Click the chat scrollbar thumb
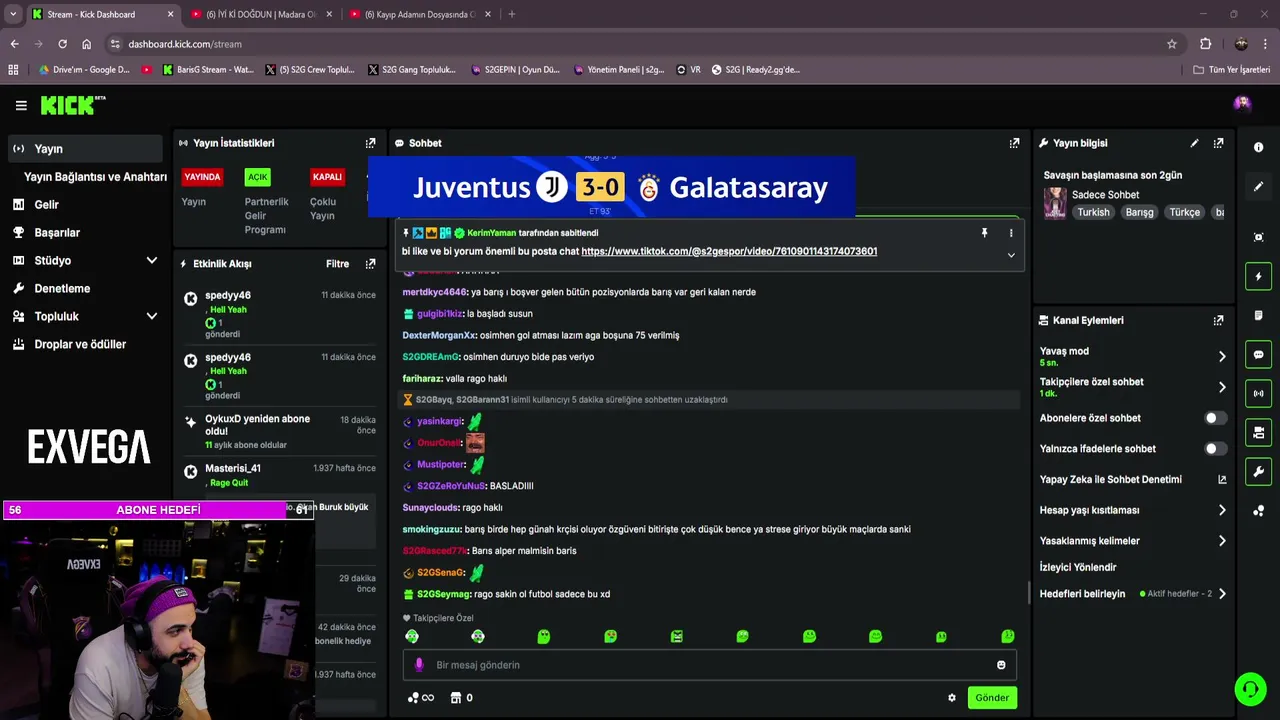This screenshot has width=1280, height=720. pos(1029,593)
